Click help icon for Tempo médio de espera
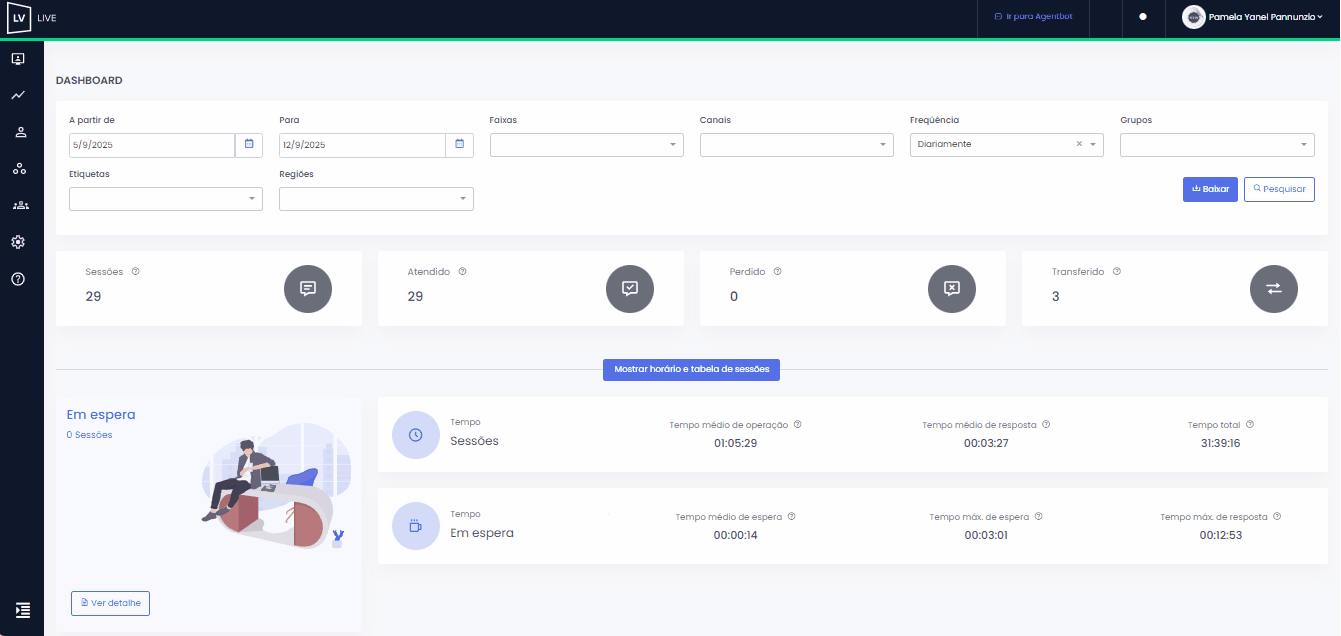Screen dimensions: 1341x636 pyautogui.click(x=791, y=517)
